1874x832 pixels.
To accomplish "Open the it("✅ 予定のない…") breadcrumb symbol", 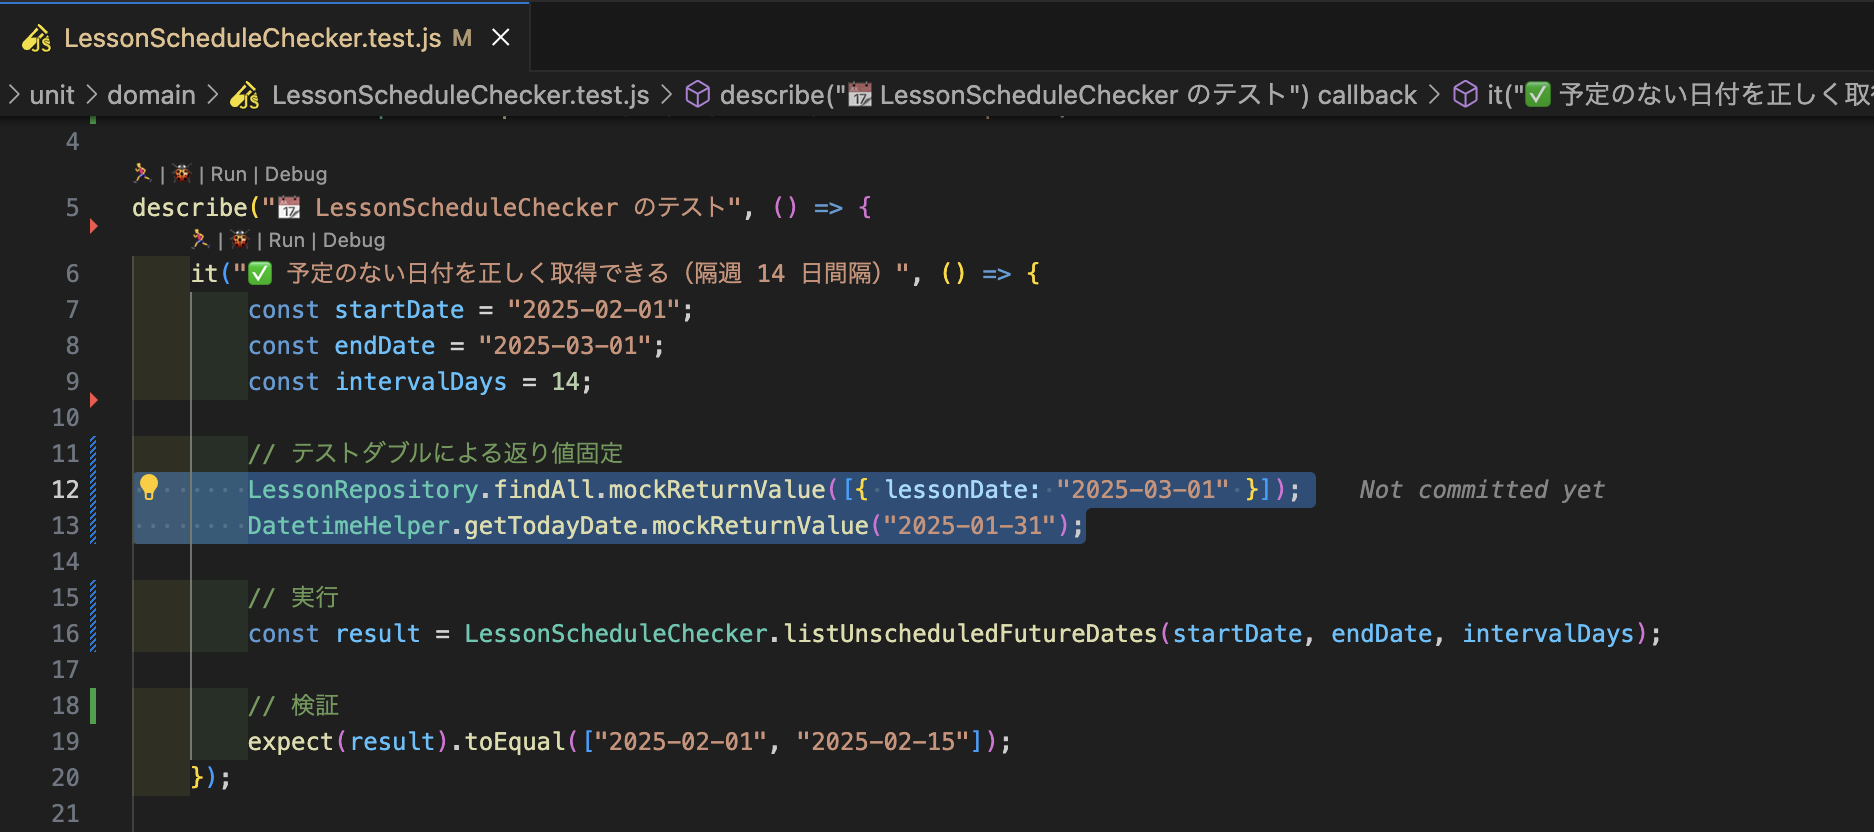I will (1679, 95).
